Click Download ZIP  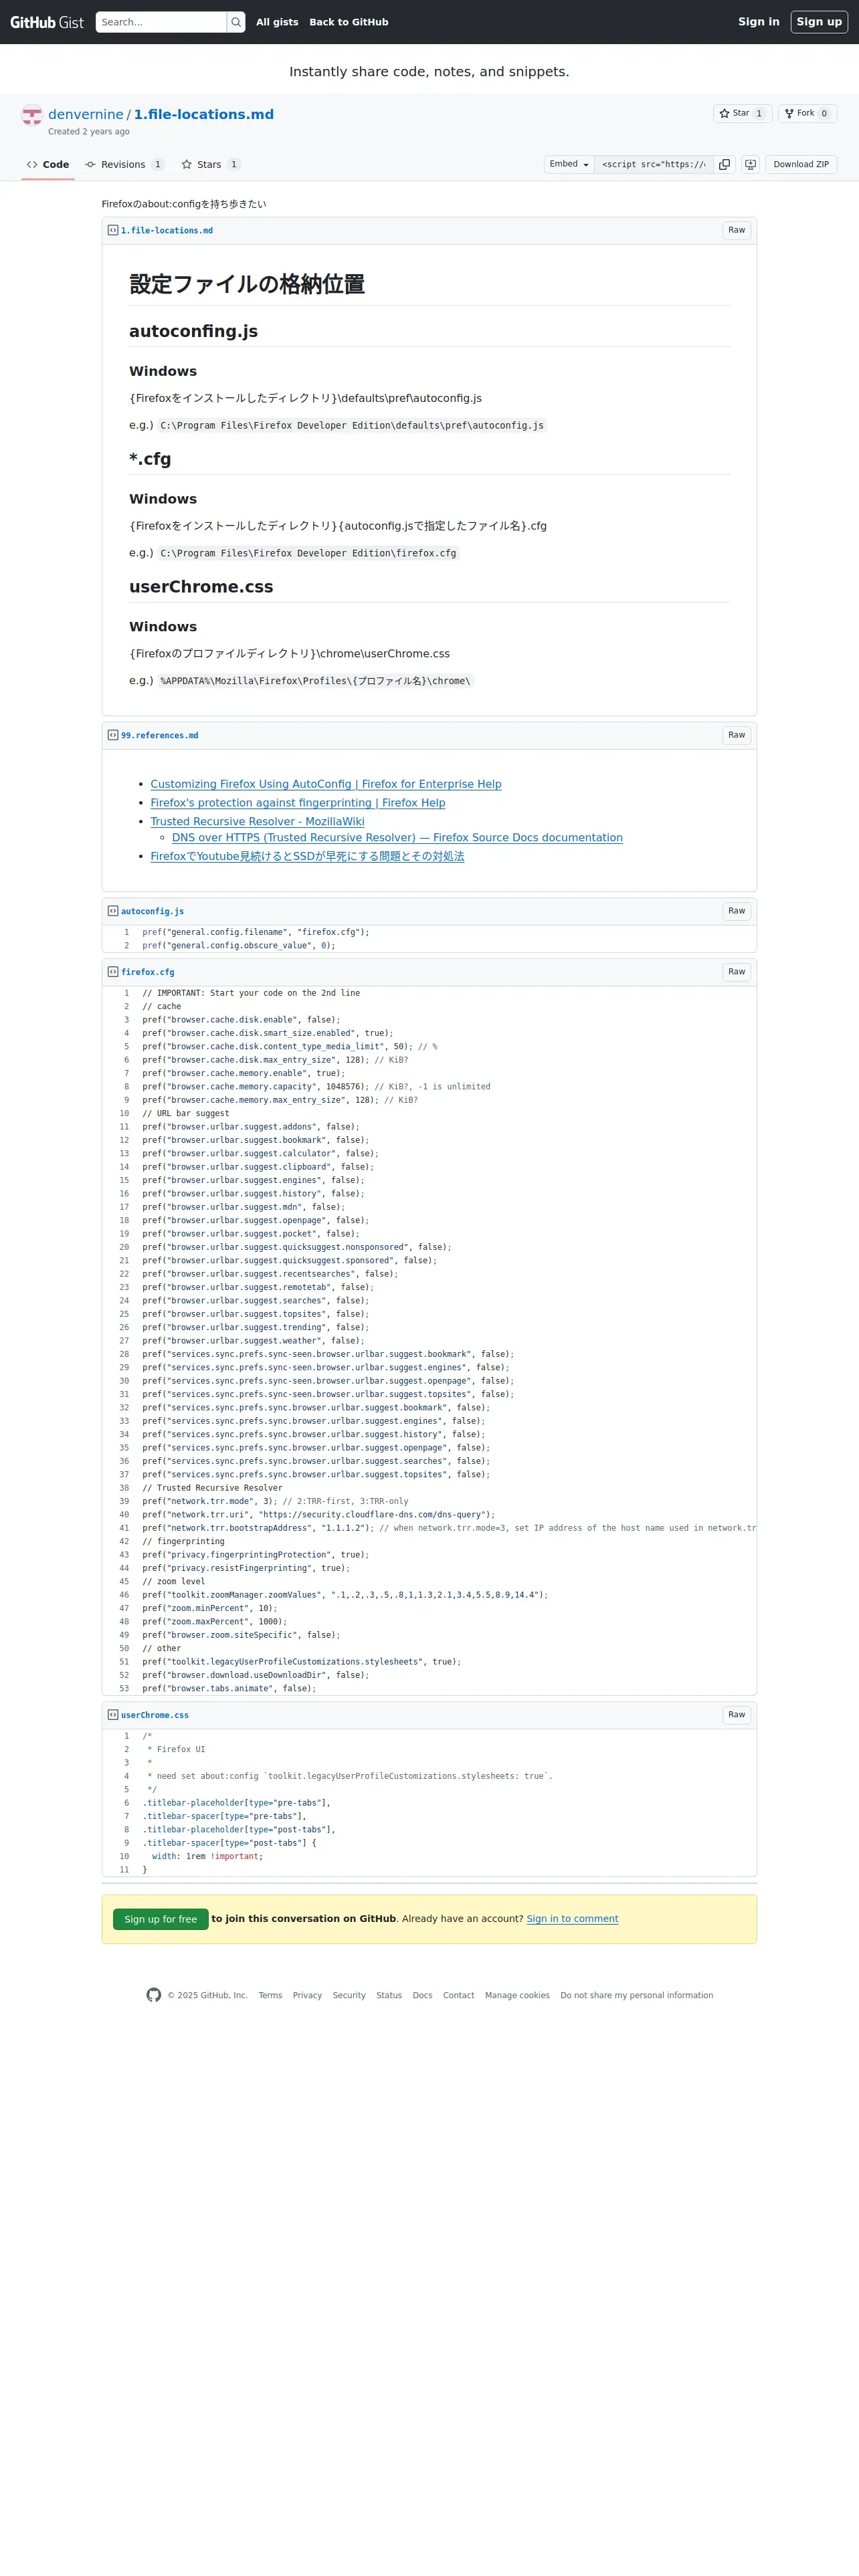pyautogui.click(x=801, y=165)
